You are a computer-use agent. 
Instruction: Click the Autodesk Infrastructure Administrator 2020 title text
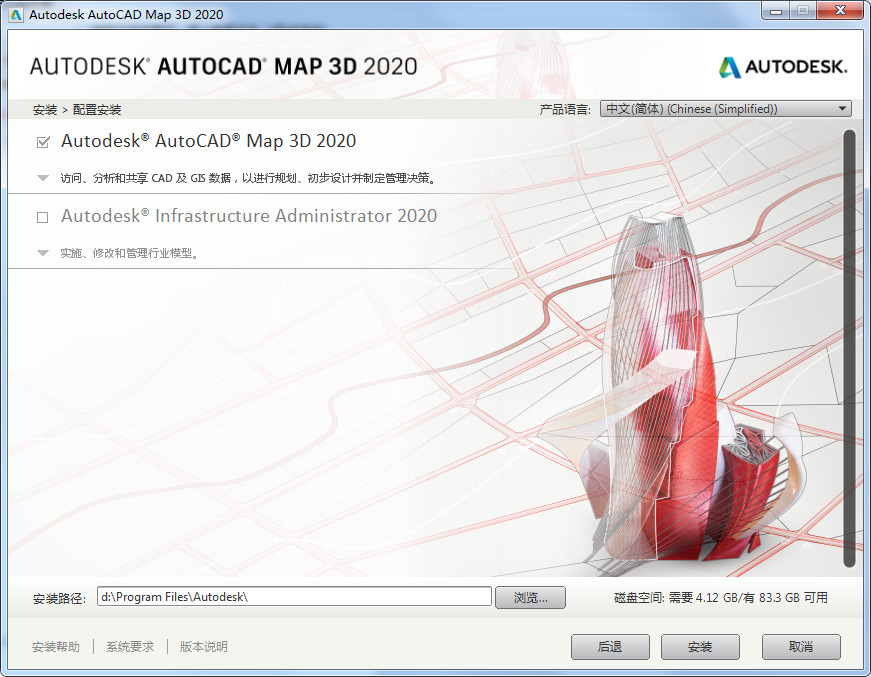(249, 216)
